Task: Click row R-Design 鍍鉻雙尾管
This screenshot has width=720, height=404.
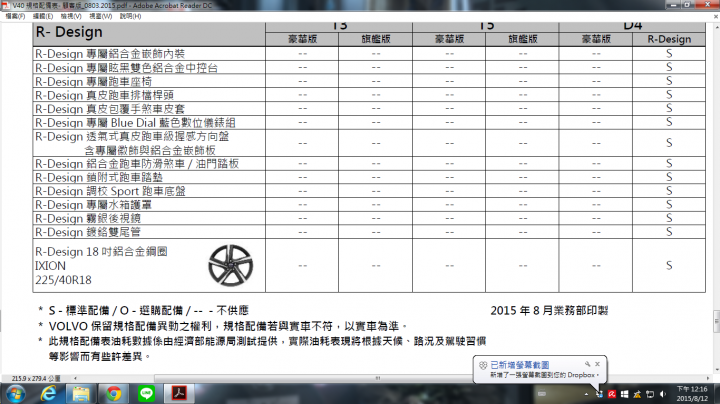Action: 369,232
